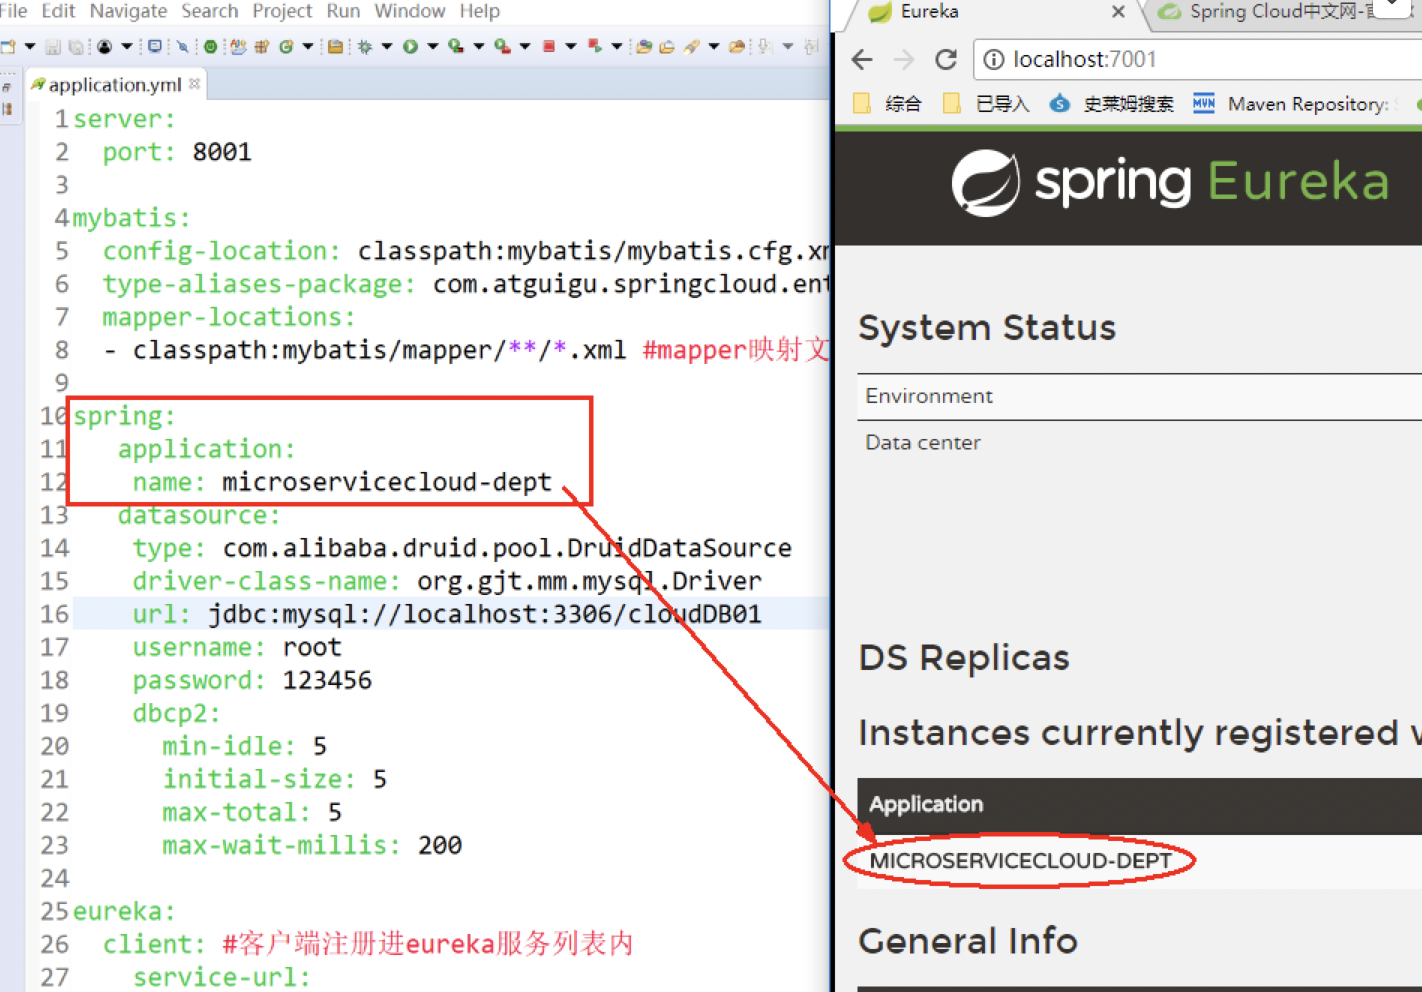Click the Coverage run toolbar icon

point(455,46)
